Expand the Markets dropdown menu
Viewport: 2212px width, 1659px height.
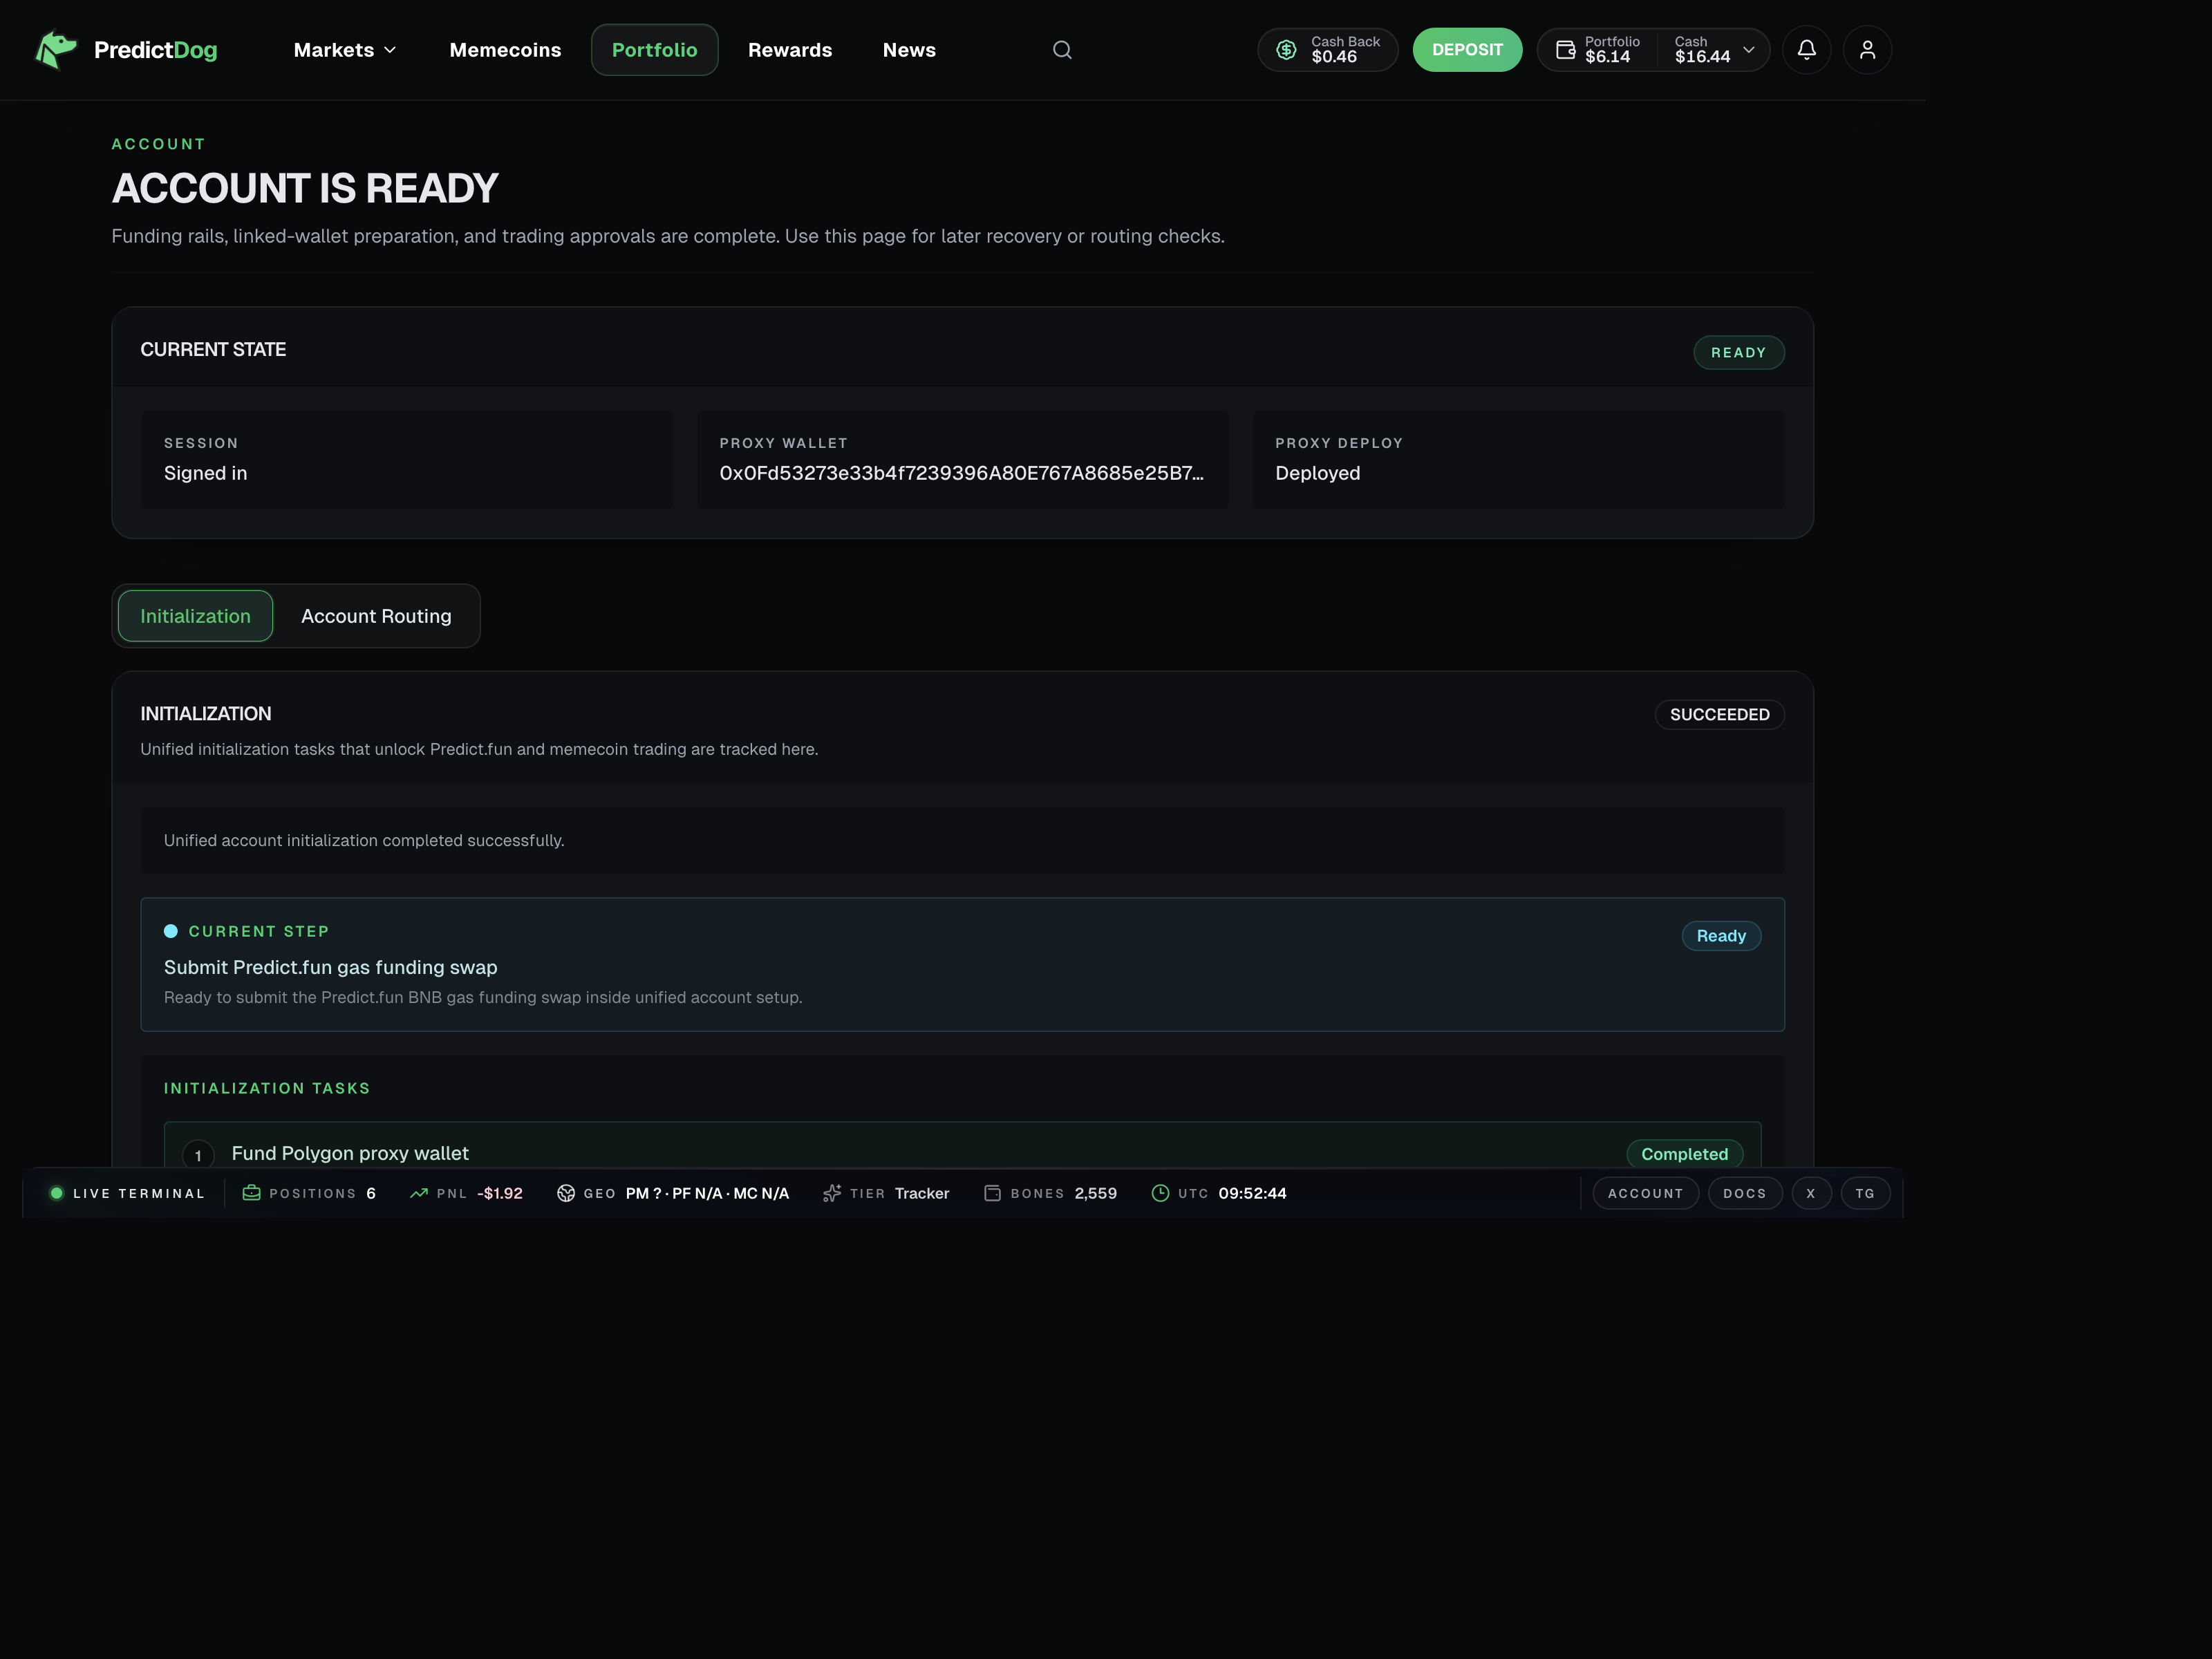click(345, 50)
